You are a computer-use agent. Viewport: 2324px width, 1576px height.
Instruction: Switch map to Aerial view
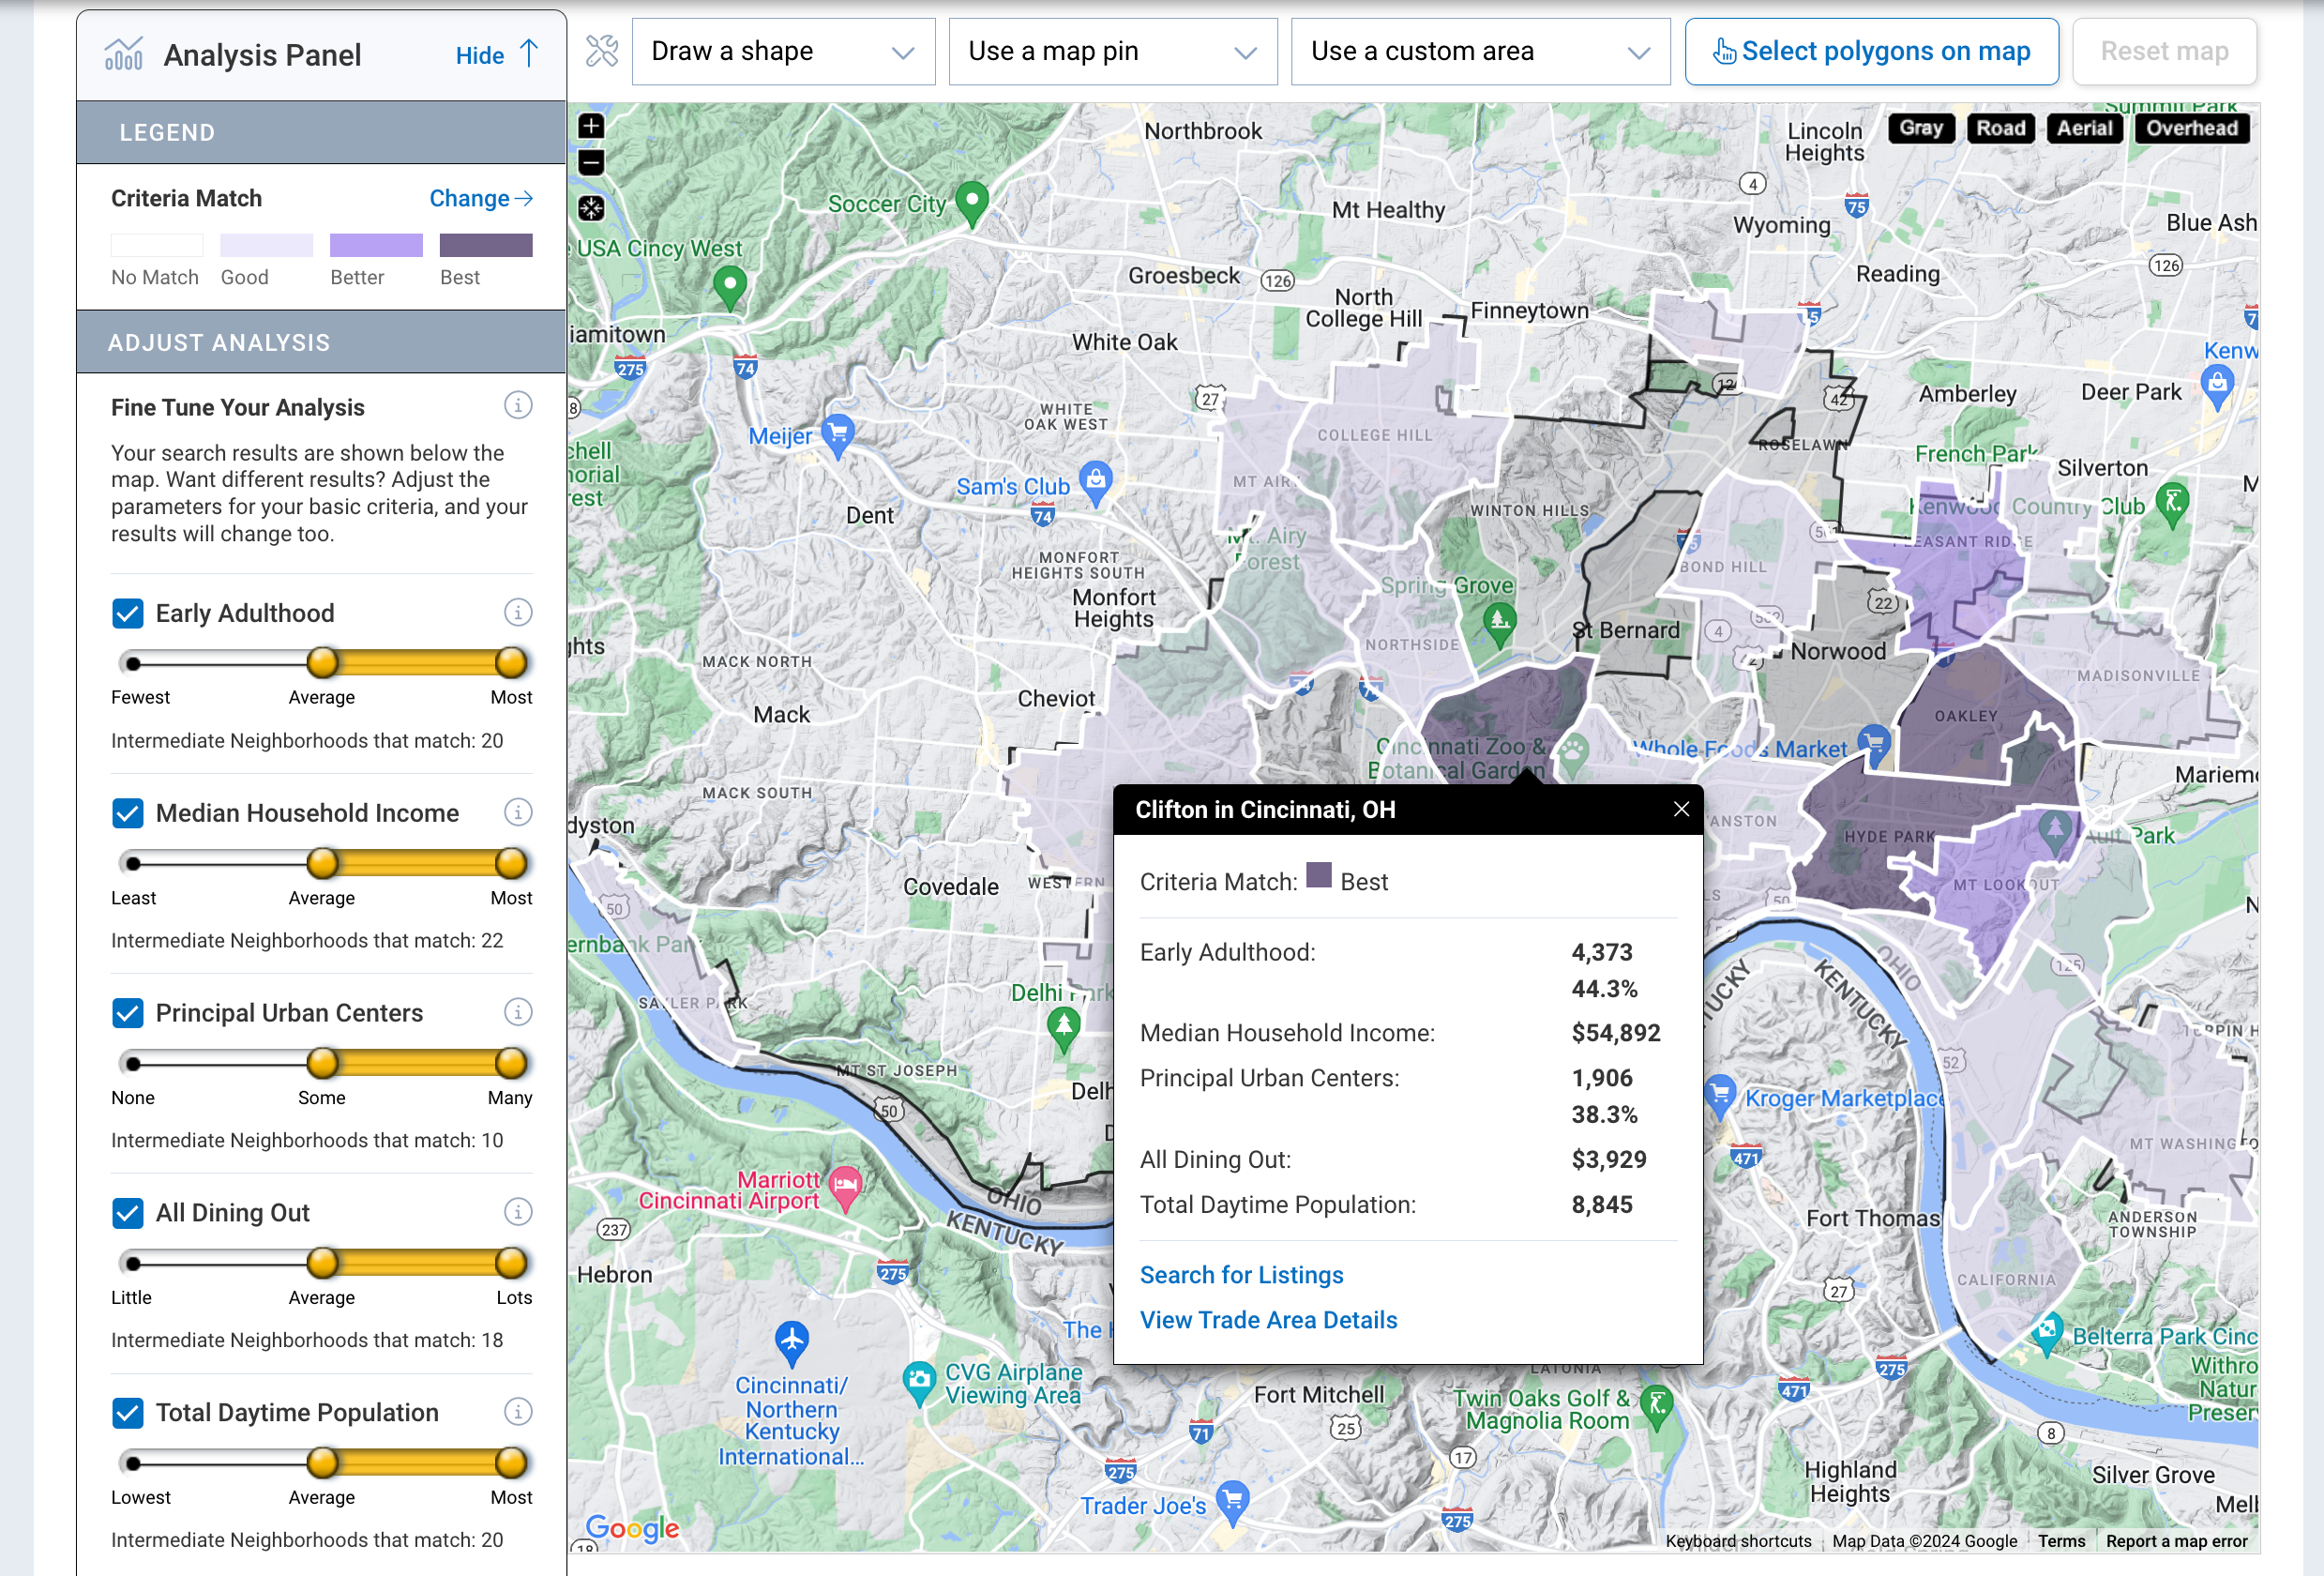tap(2084, 128)
